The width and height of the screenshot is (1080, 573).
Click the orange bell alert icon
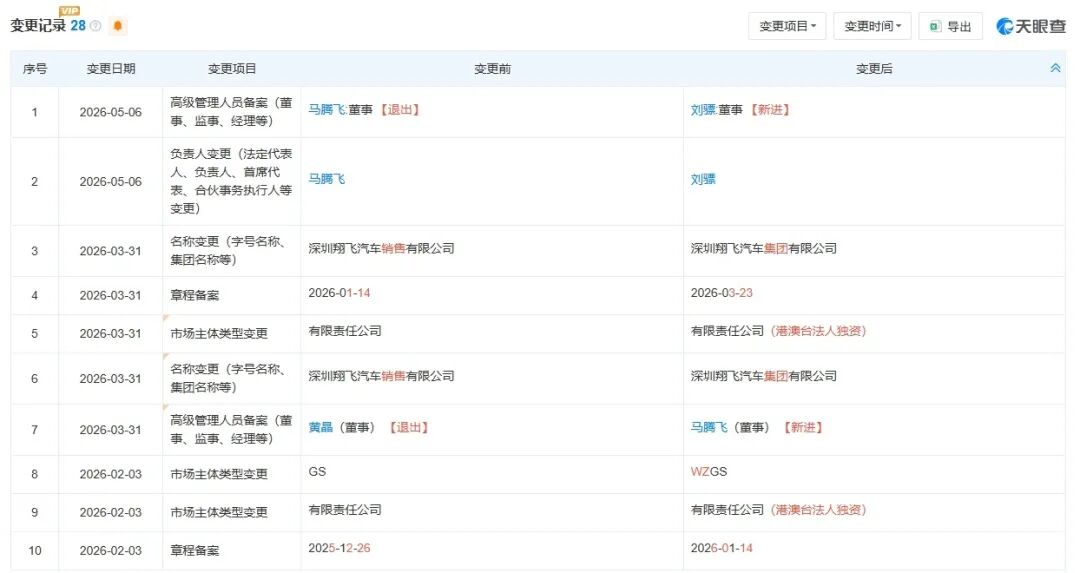(118, 26)
